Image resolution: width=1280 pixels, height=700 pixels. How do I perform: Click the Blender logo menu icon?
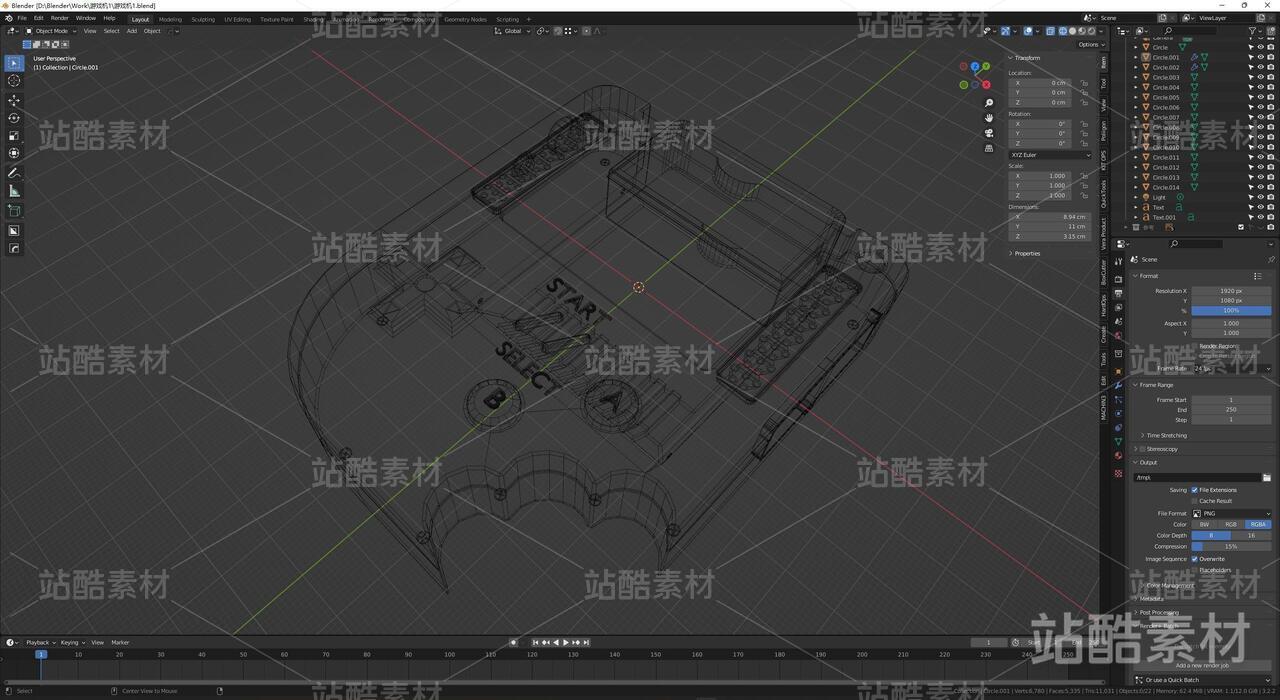(x=9, y=18)
